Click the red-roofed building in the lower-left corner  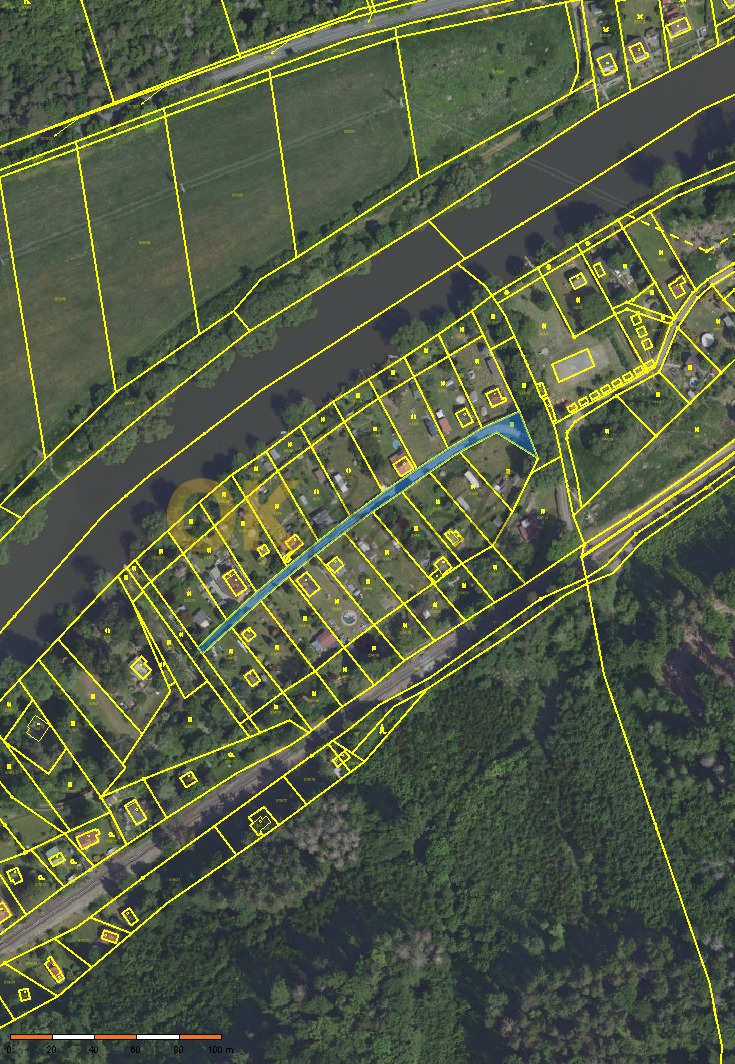click(88, 838)
